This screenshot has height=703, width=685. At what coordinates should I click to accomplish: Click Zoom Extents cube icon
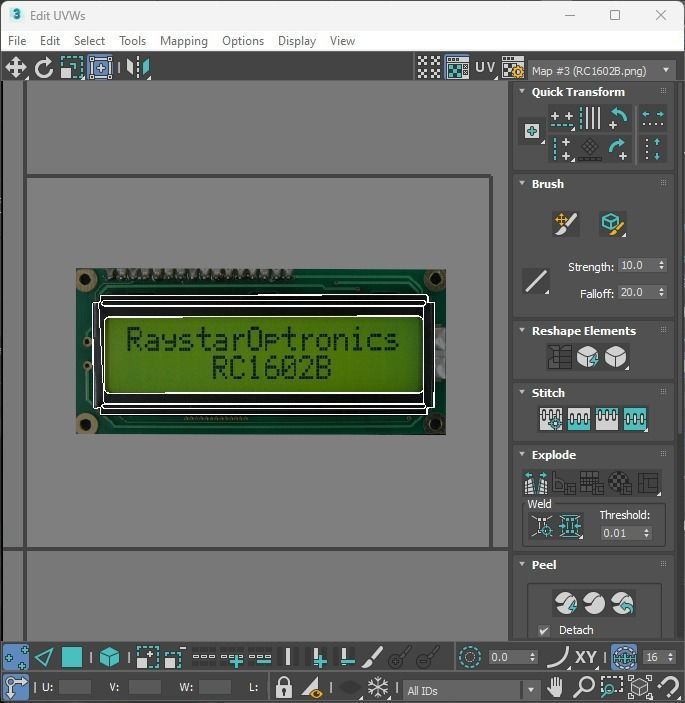[640, 686]
